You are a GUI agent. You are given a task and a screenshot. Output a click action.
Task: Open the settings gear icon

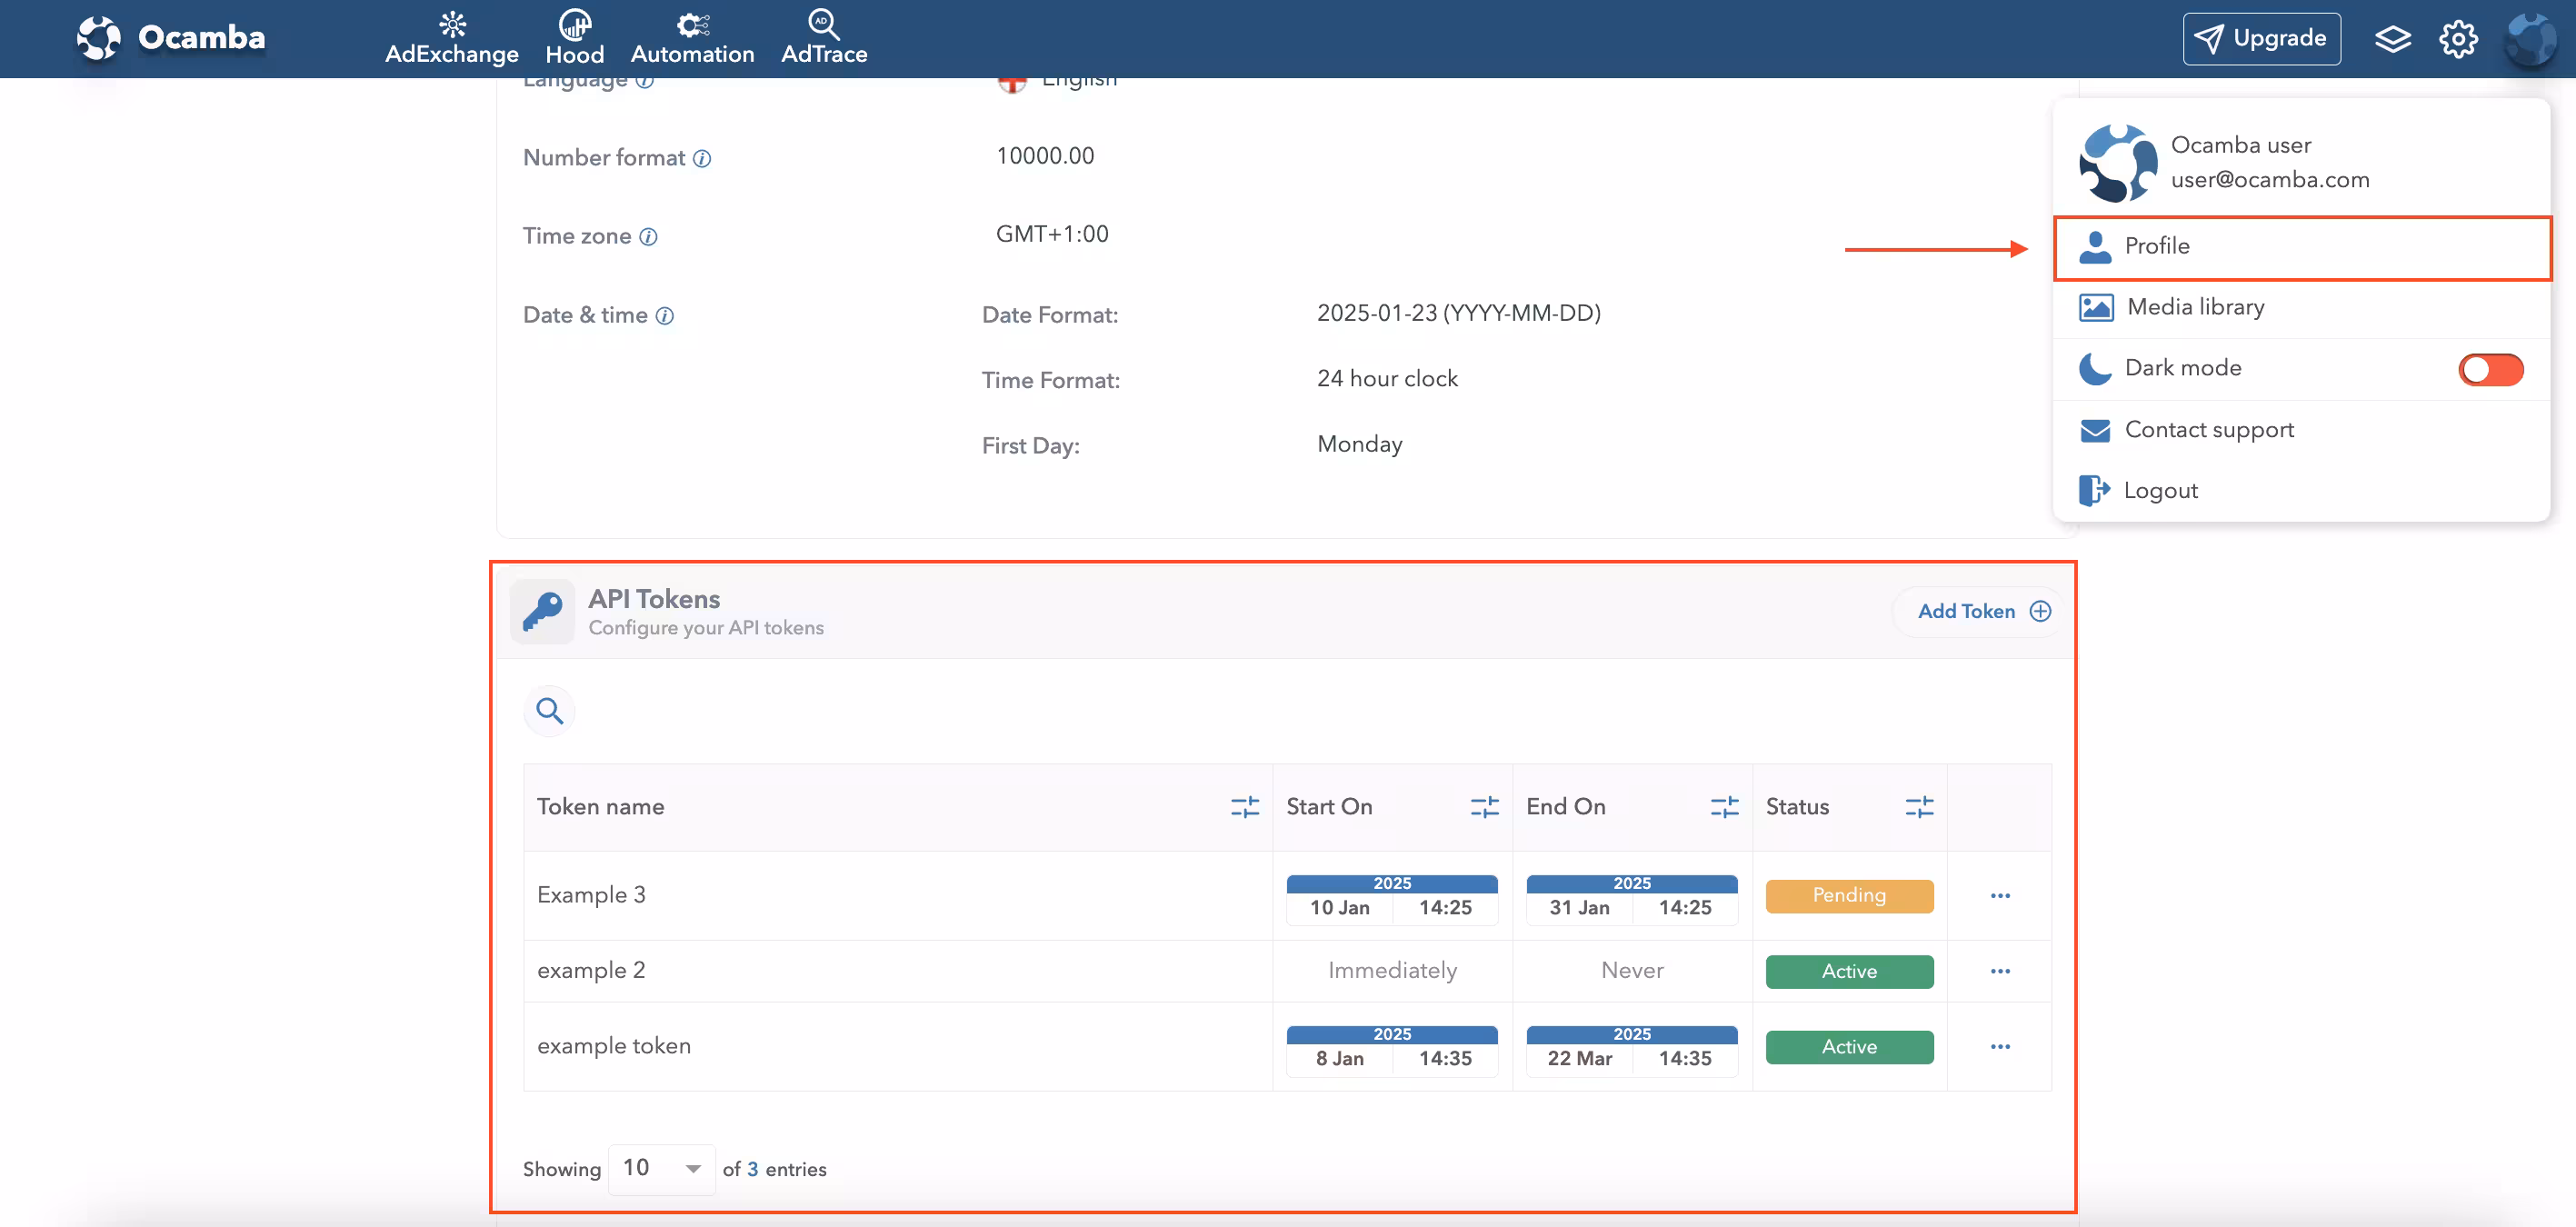tap(2457, 39)
